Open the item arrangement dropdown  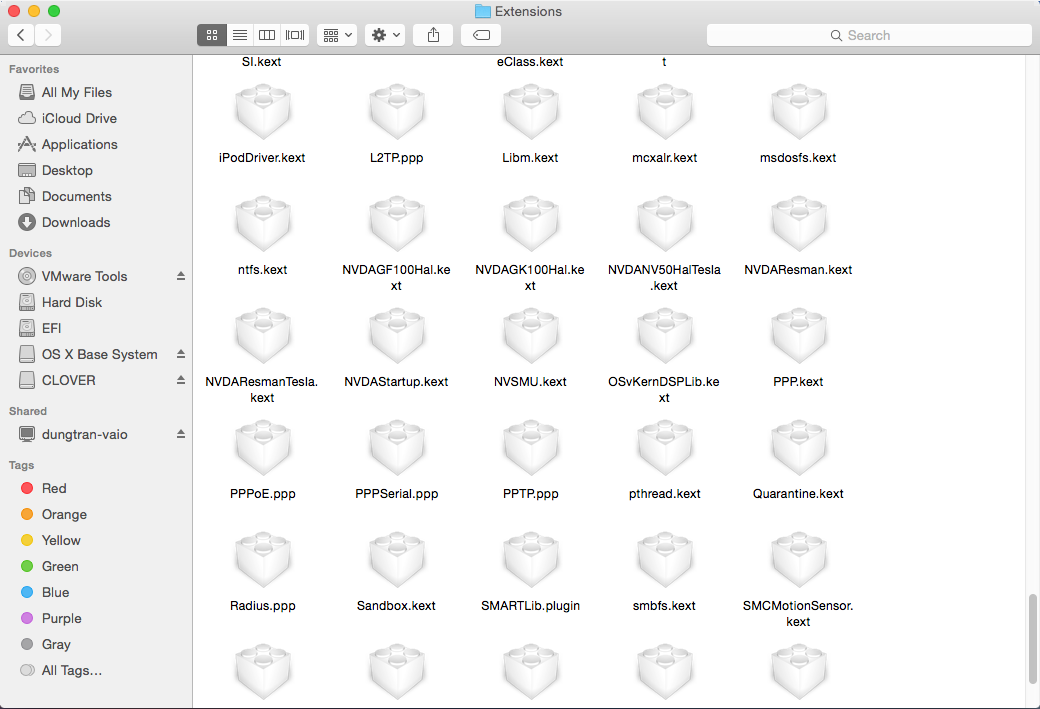[337, 35]
